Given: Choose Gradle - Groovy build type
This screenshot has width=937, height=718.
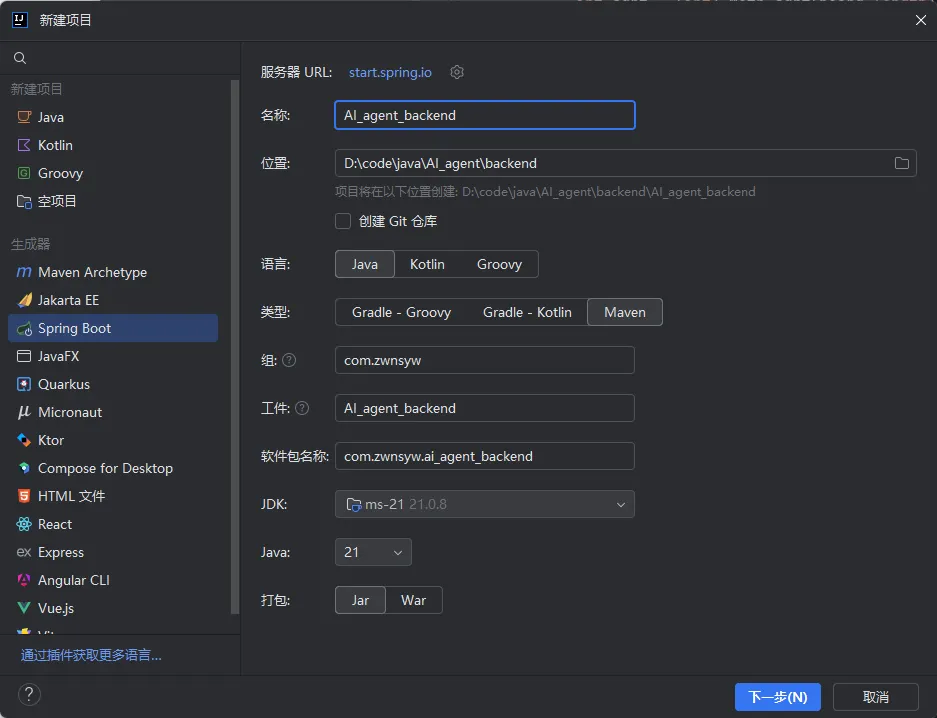Looking at the screenshot, I should click(402, 312).
